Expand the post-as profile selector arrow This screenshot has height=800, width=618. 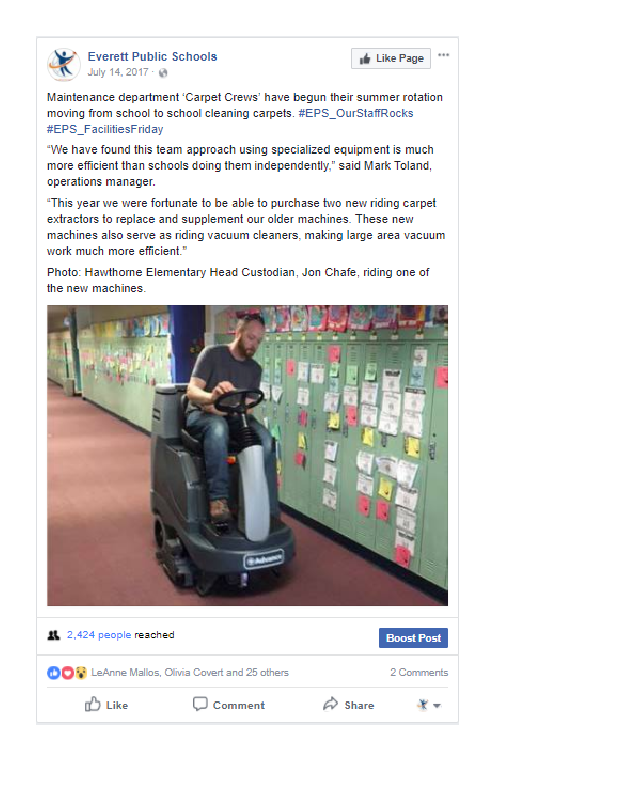coord(437,706)
